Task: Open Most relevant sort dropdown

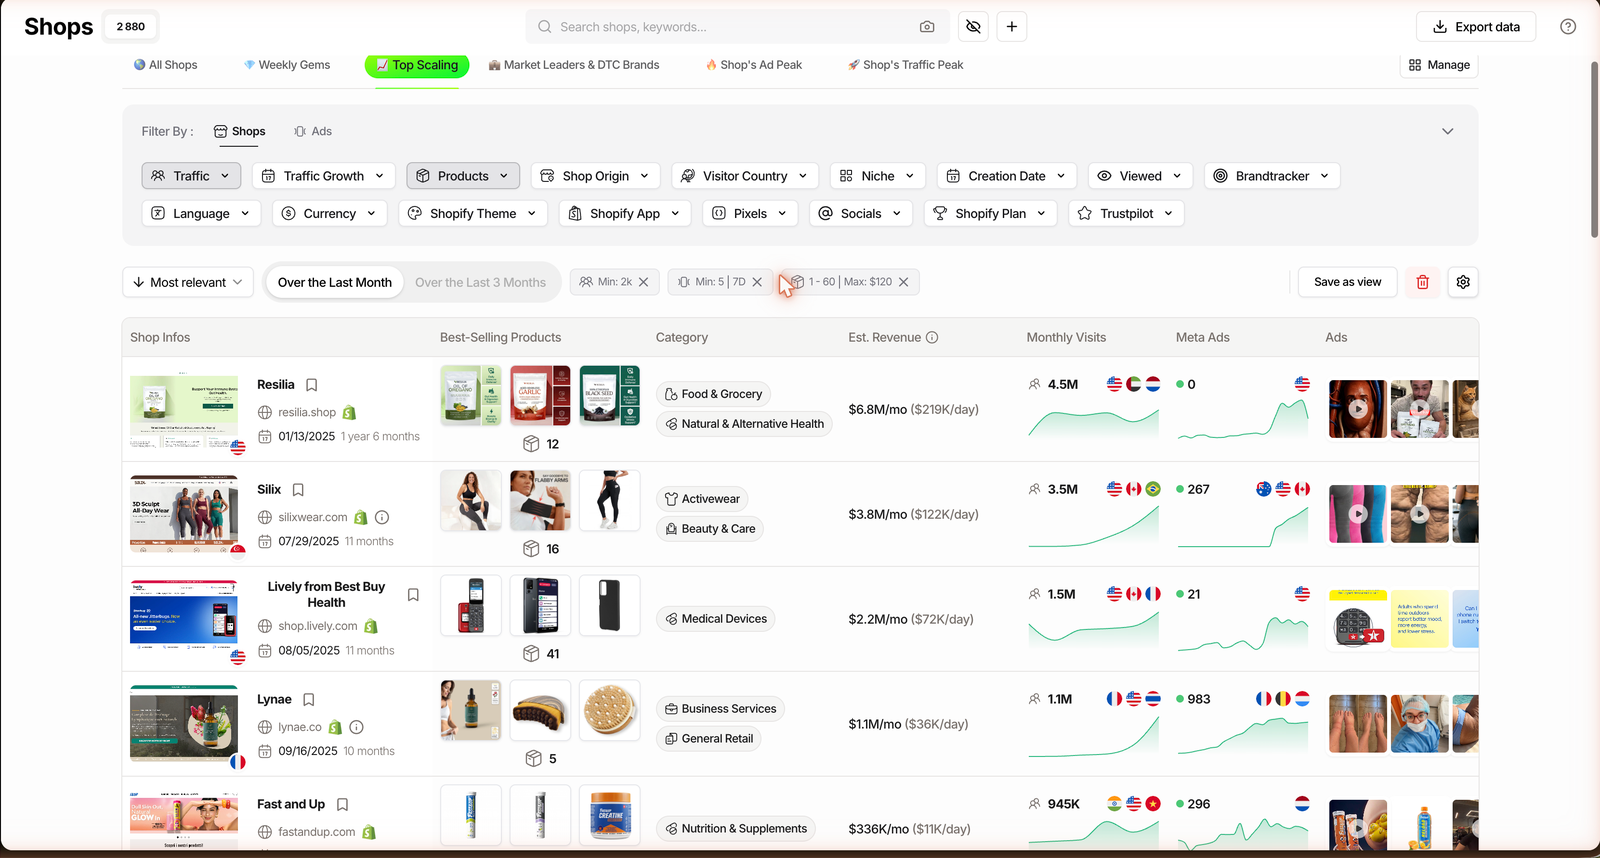Action: (188, 282)
